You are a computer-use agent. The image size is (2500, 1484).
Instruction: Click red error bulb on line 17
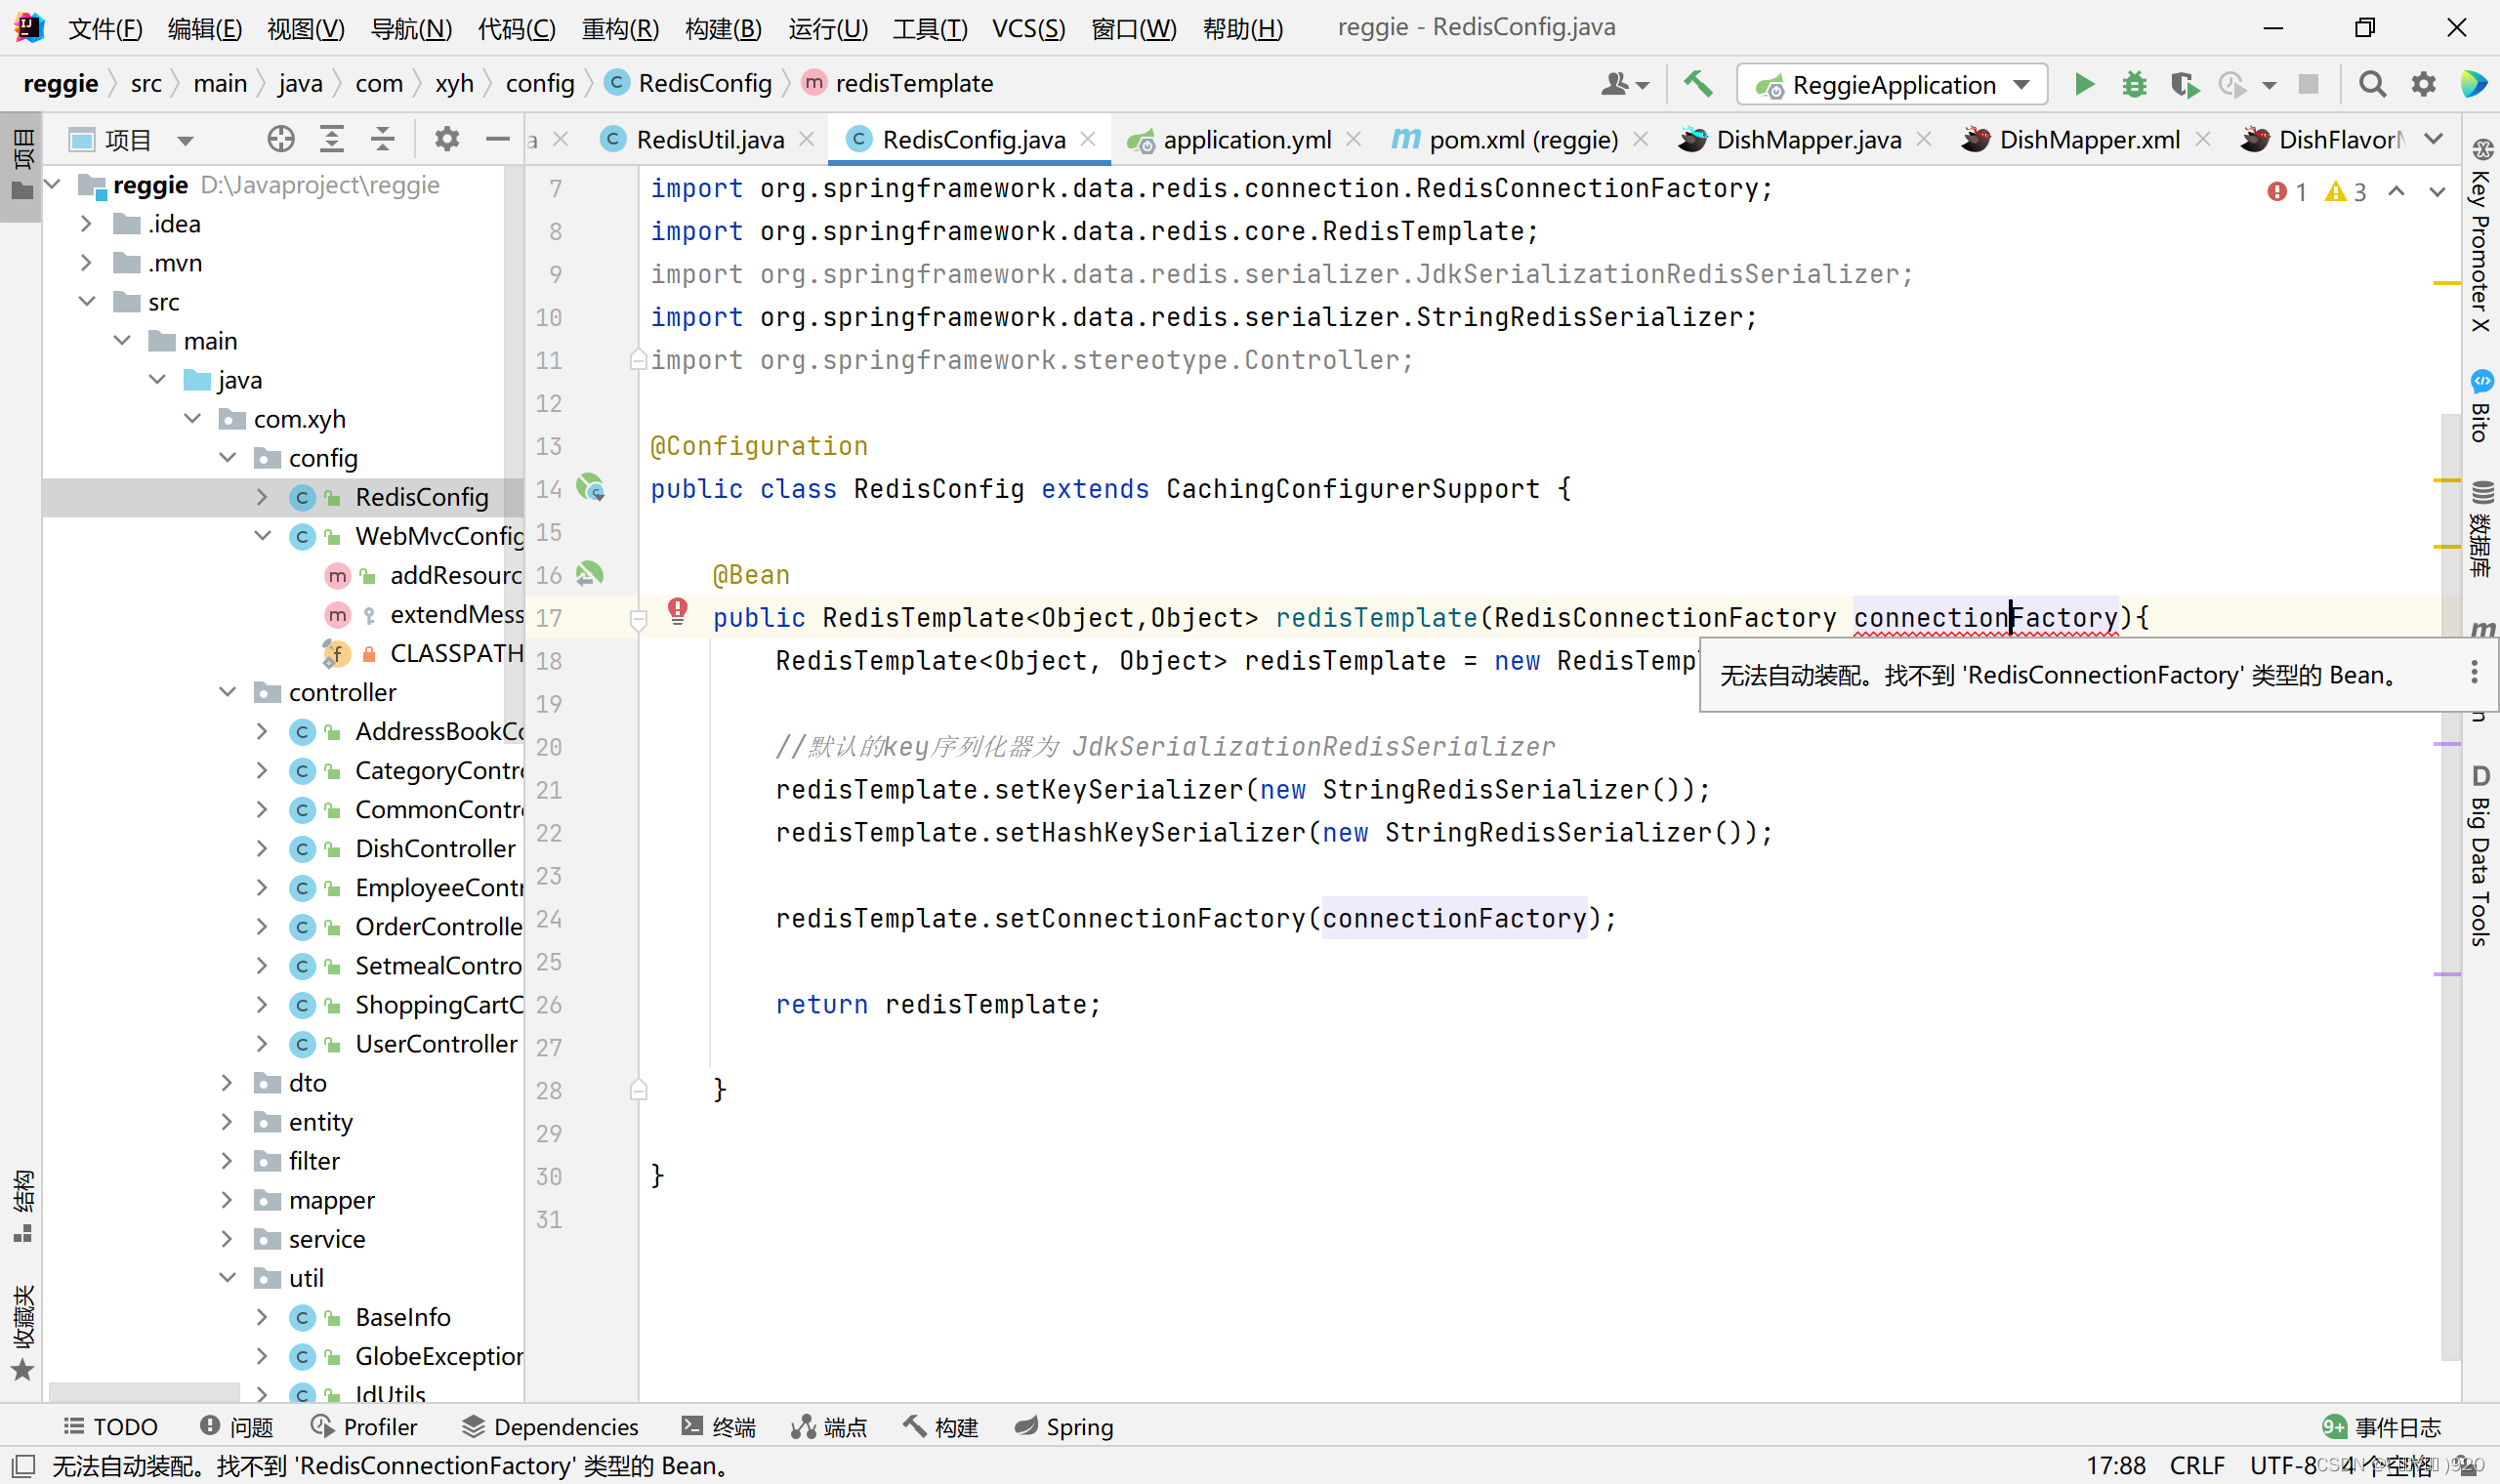click(677, 610)
